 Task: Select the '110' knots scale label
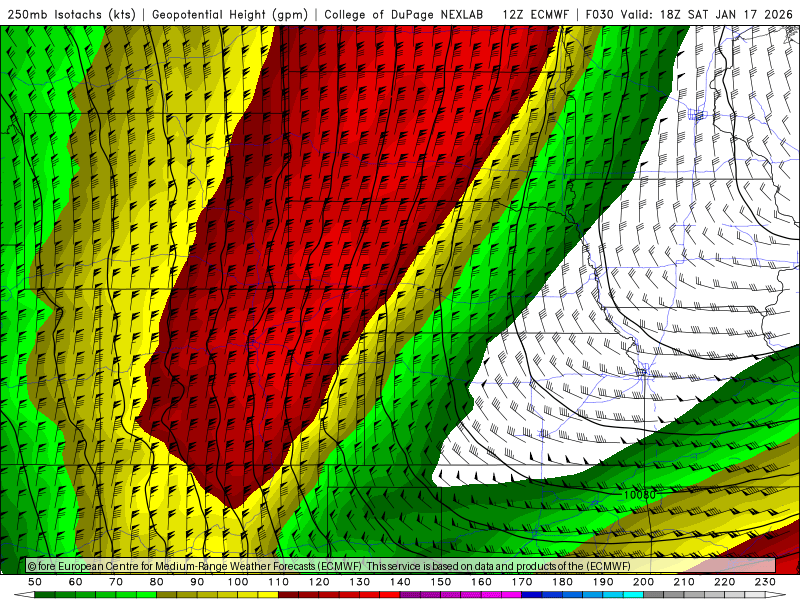coord(279,582)
